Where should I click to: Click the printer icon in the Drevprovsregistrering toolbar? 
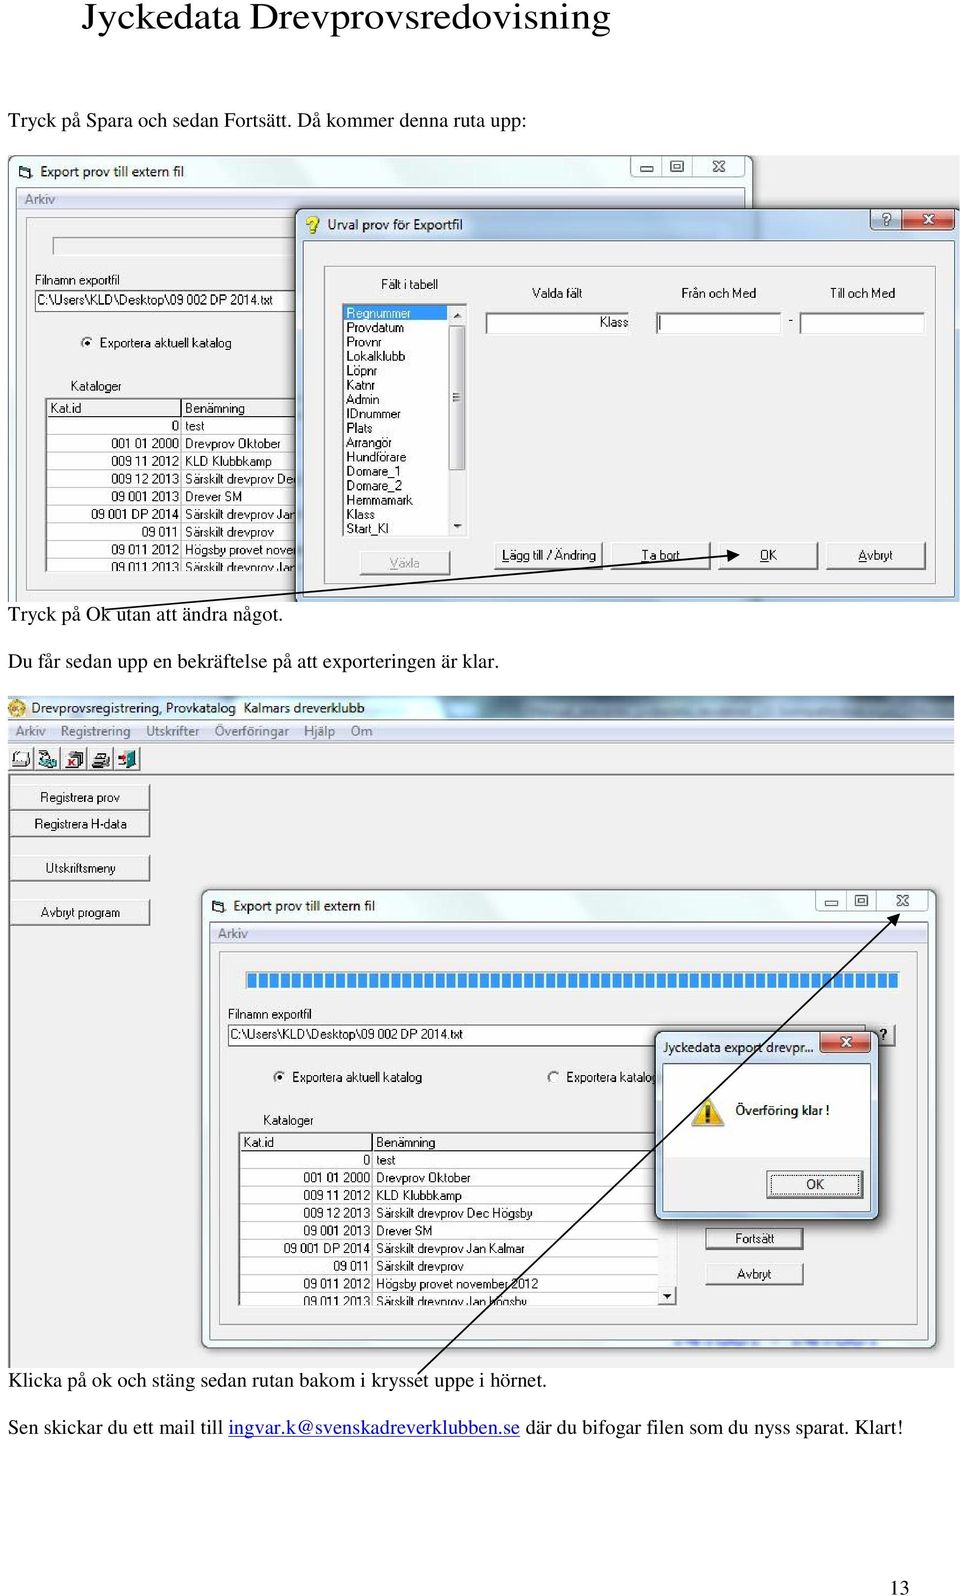101,759
